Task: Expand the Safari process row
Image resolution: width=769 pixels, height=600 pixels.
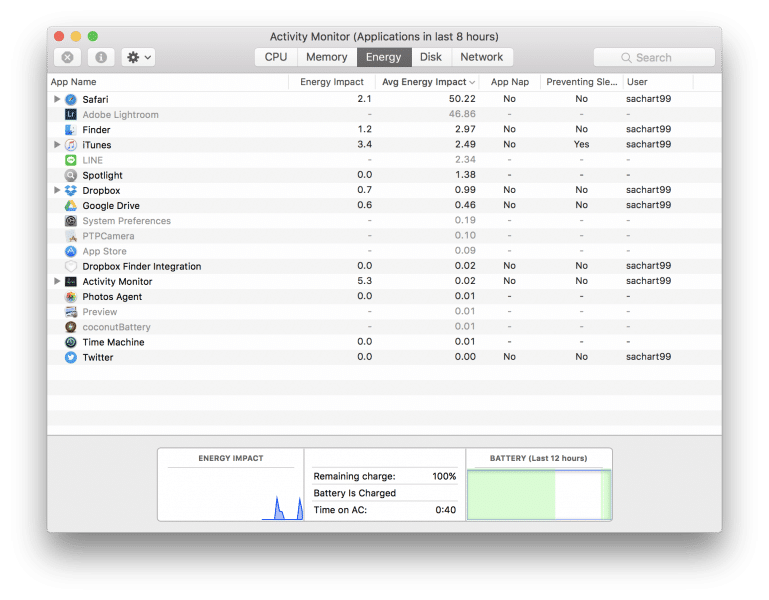Action: coord(57,99)
